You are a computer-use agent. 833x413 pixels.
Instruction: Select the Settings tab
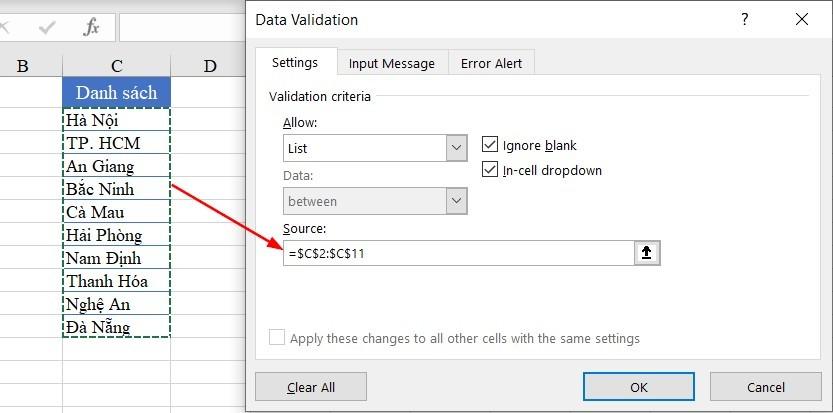(295, 62)
